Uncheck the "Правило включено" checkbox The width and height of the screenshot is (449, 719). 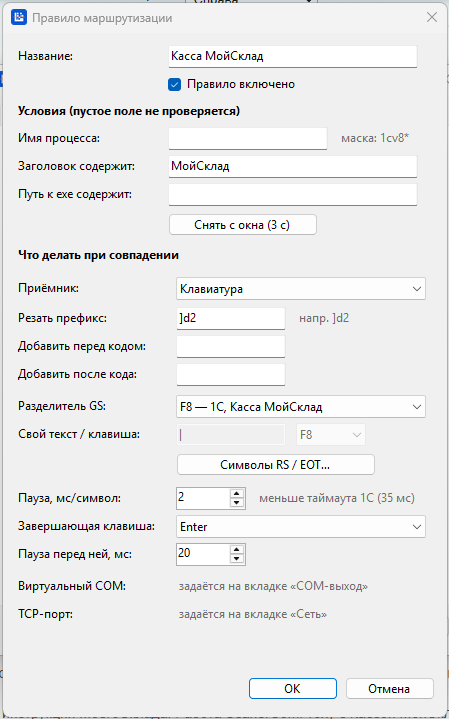[x=174, y=84]
